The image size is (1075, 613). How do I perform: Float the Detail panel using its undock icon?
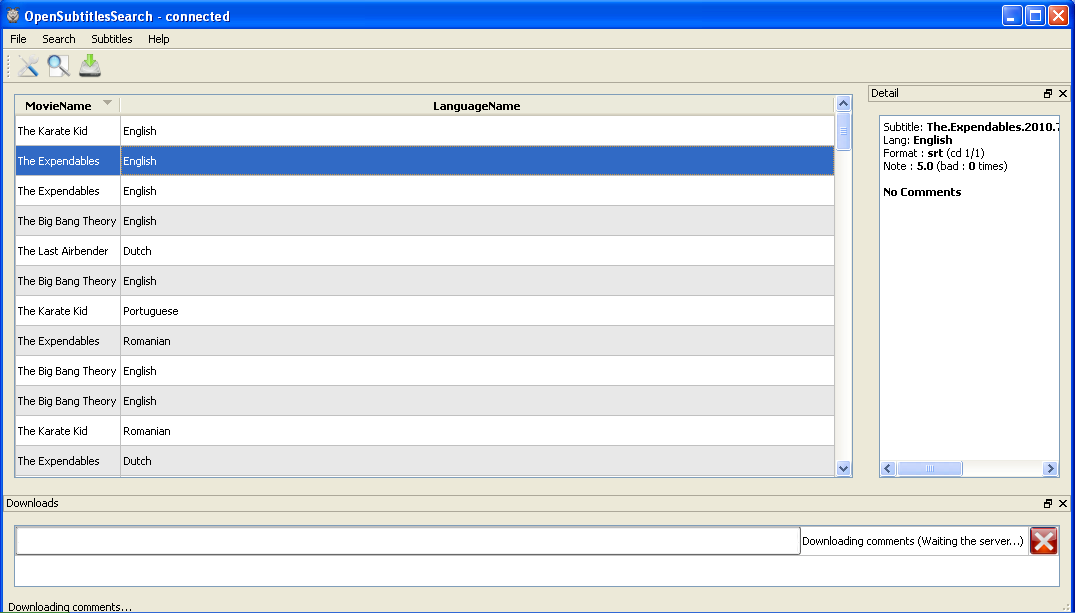coord(1047,94)
